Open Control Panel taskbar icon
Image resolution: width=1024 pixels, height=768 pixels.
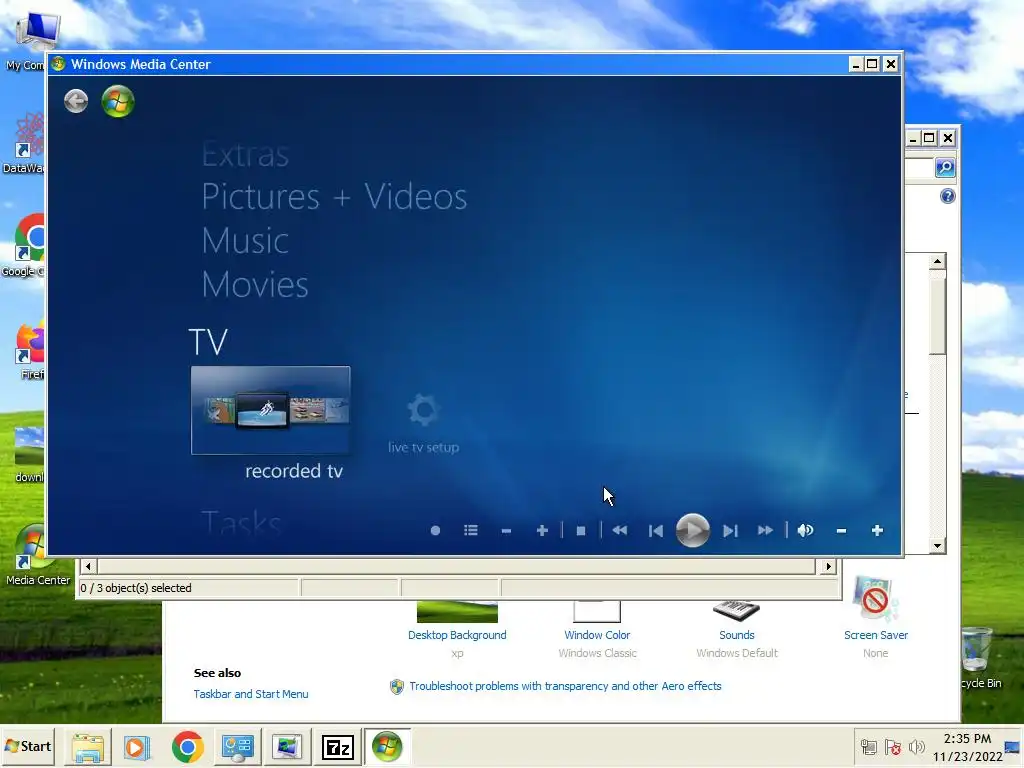point(237,747)
